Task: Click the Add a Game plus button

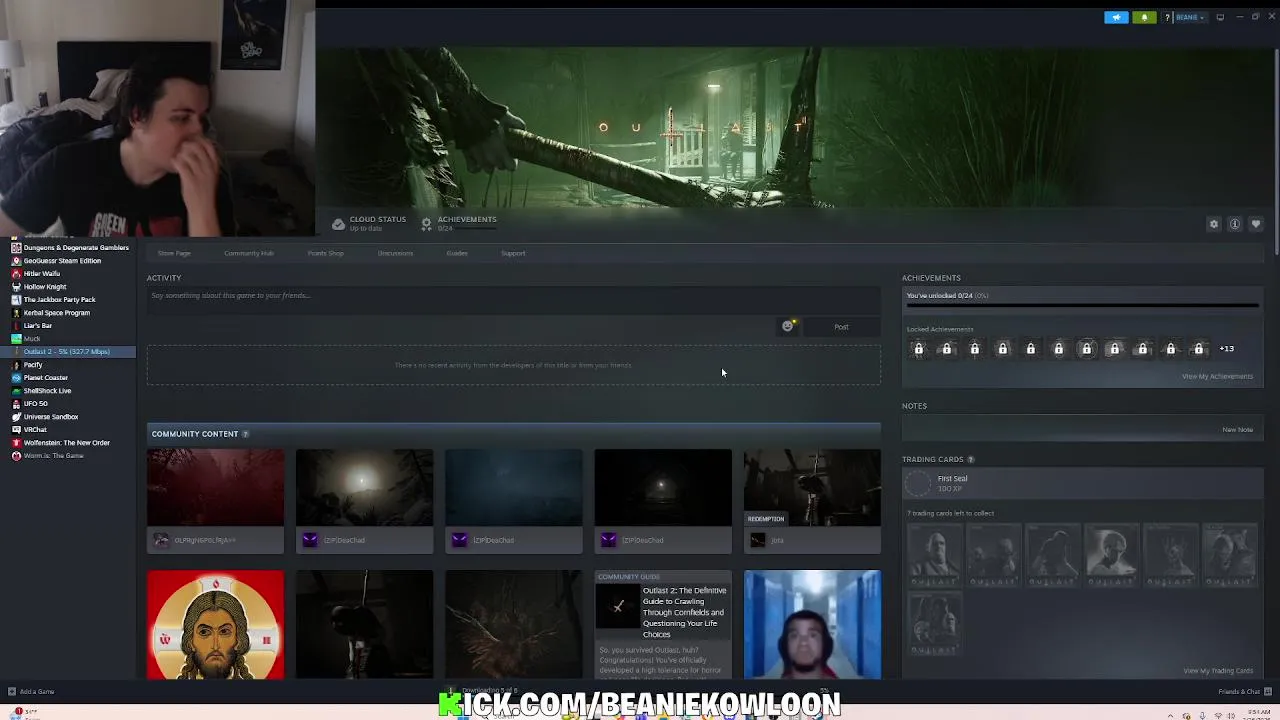Action: [x=12, y=691]
